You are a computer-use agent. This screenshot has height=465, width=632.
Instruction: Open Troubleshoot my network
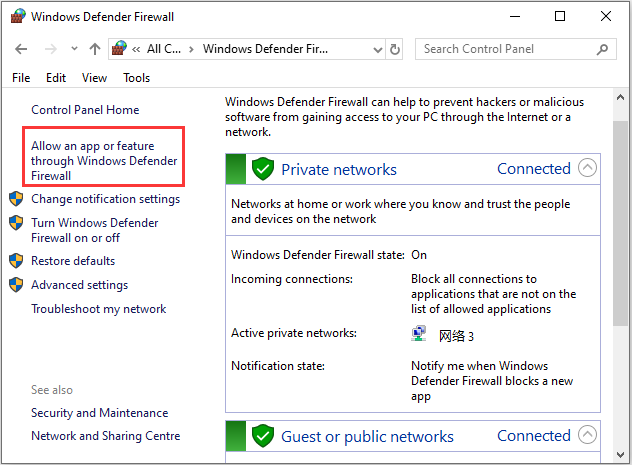[99, 309]
